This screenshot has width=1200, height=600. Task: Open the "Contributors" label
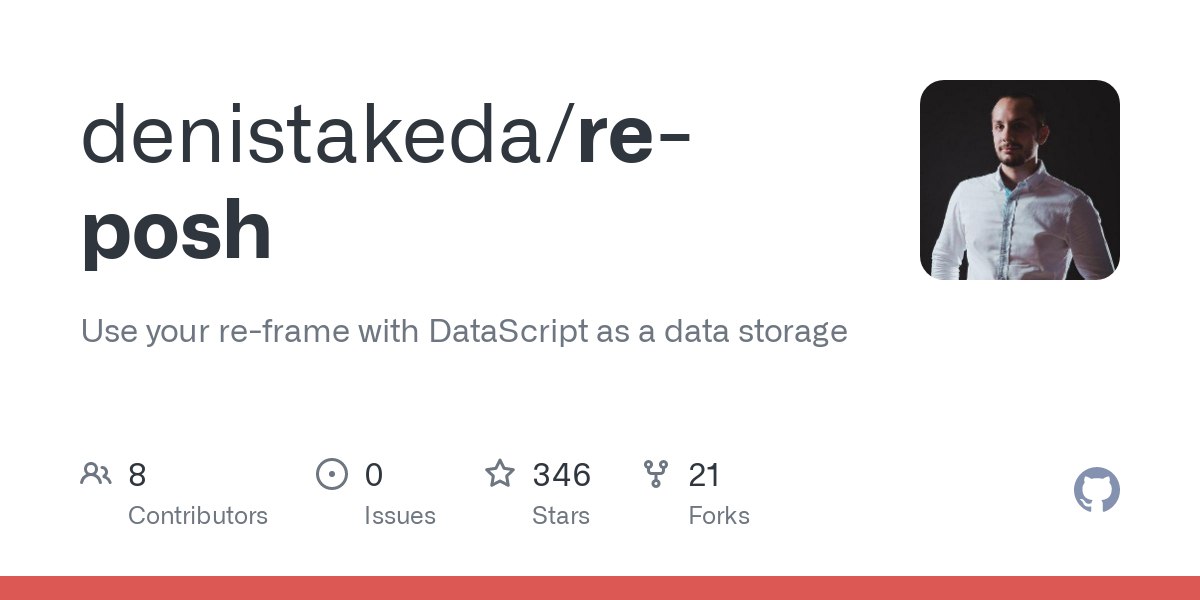pos(198,516)
